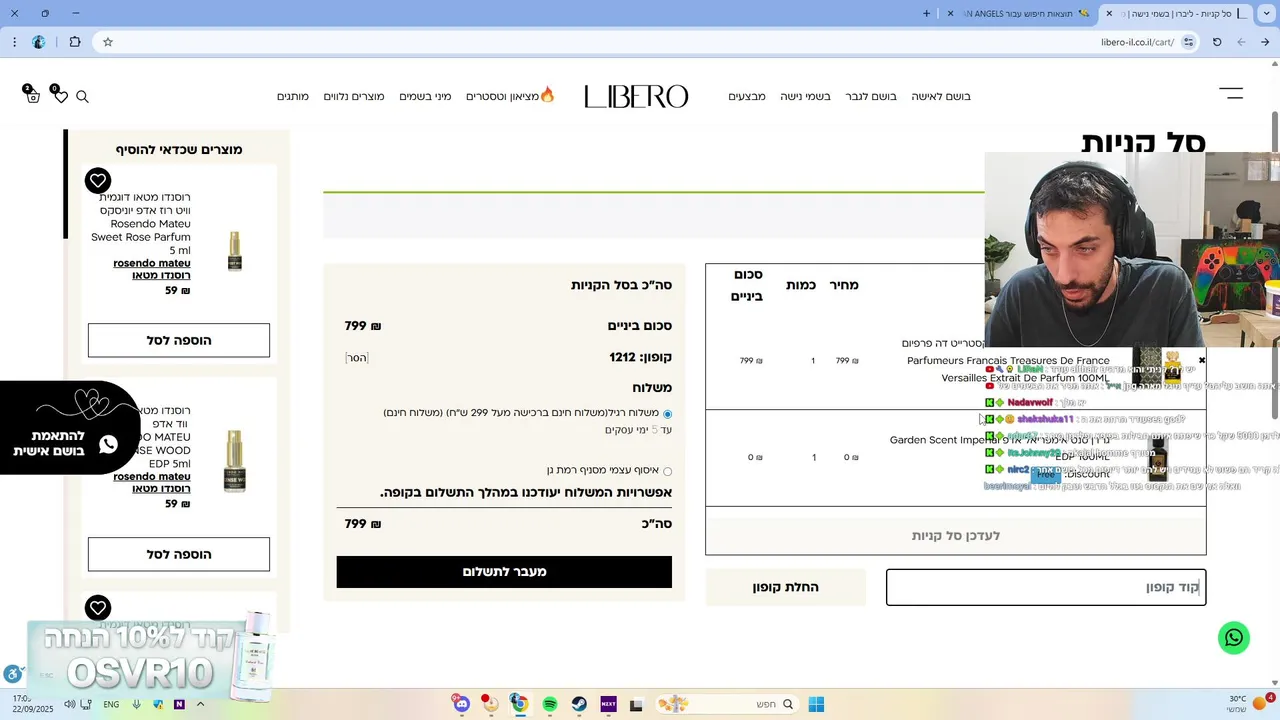
Task: Show hidden tray icons chevron
Action: 200,704
